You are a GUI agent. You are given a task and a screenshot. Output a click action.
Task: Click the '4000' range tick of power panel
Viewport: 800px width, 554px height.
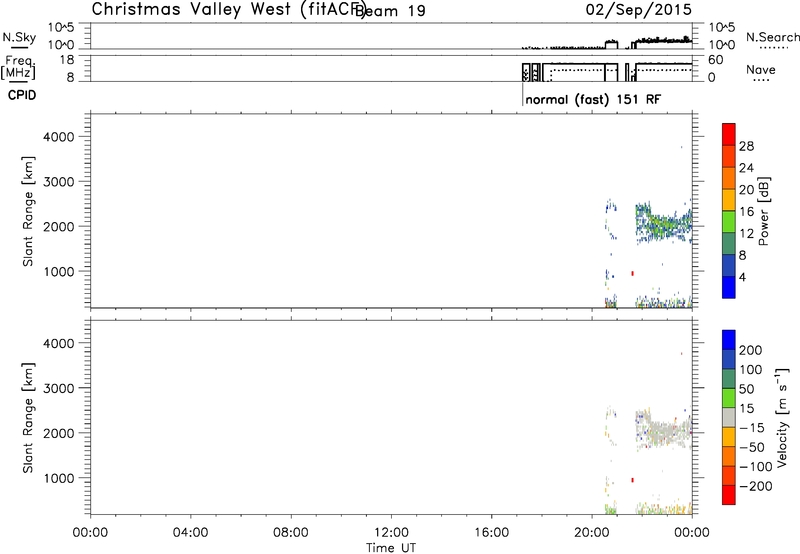59,137
